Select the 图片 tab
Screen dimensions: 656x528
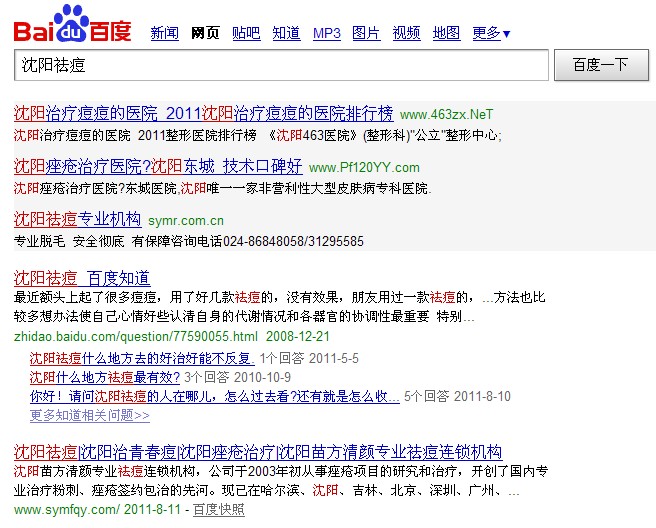click(x=366, y=33)
